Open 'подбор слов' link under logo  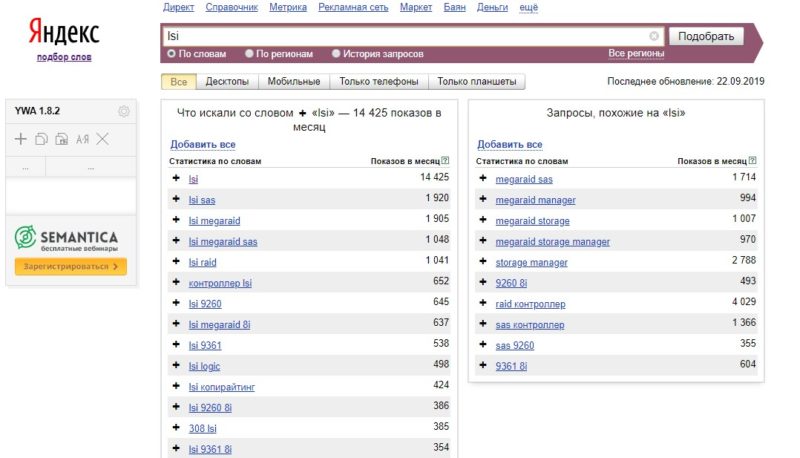pyautogui.click(x=64, y=57)
